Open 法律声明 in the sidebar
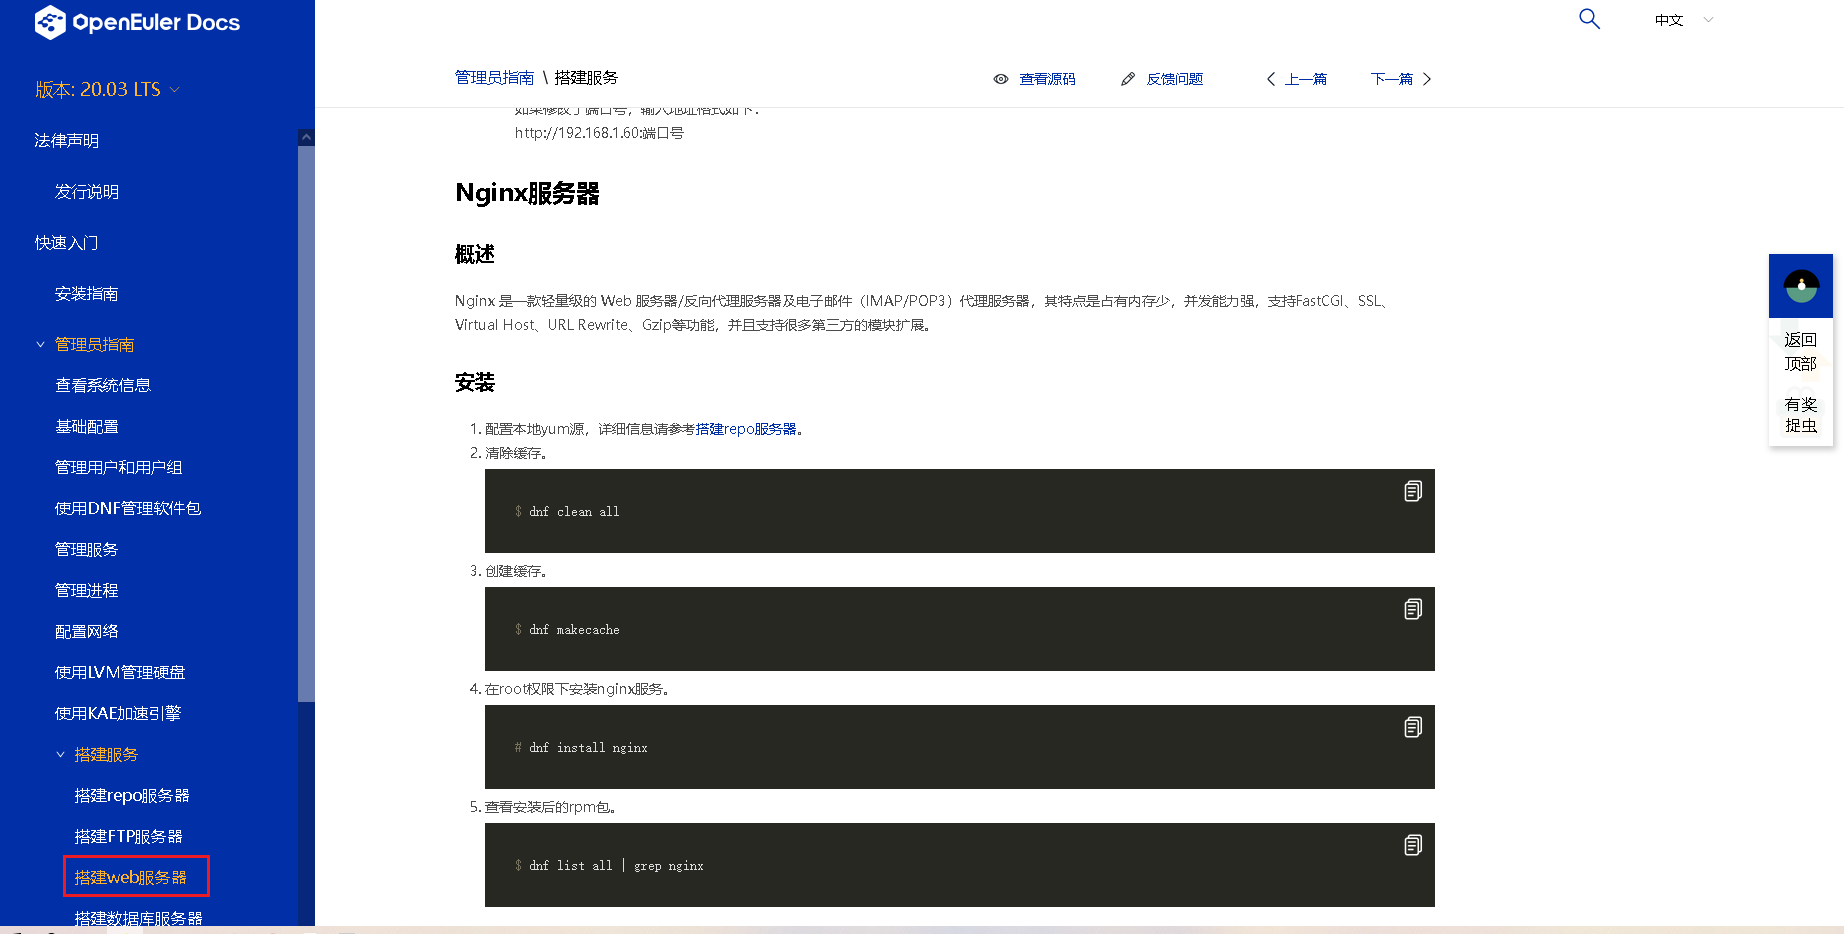 (x=67, y=141)
